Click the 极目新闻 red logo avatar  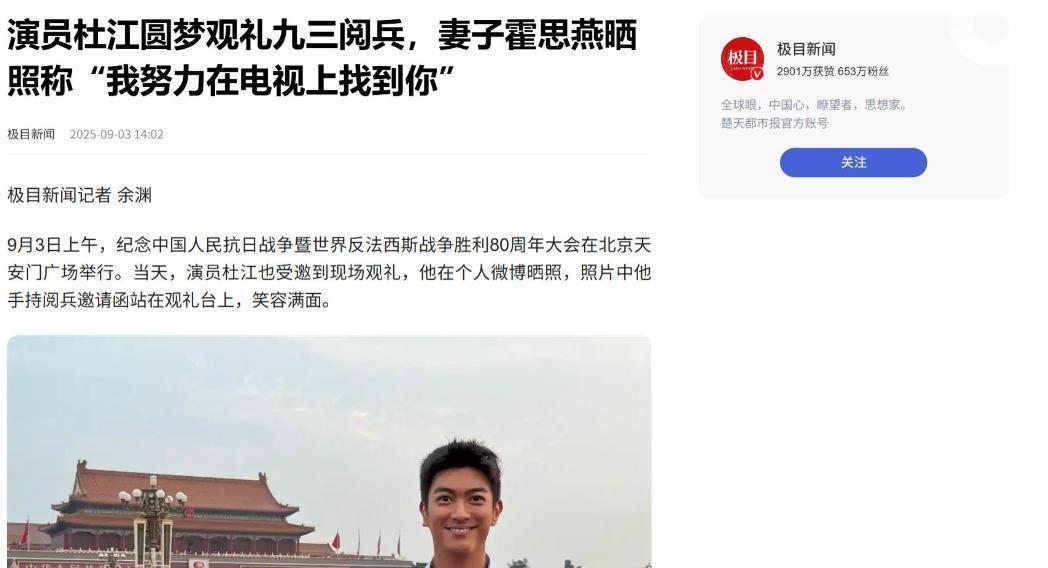tap(742, 59)
